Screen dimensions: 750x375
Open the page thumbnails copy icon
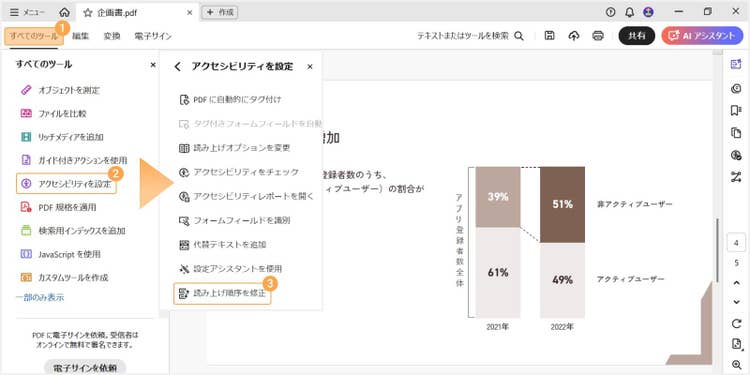[x=736, y=133]
